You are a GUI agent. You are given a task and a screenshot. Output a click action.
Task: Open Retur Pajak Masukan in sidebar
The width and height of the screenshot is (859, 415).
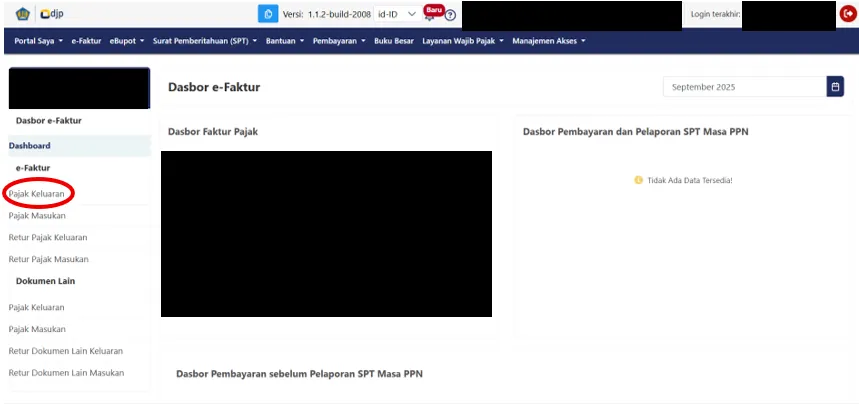pyautogui.click(x=48, y=259)
